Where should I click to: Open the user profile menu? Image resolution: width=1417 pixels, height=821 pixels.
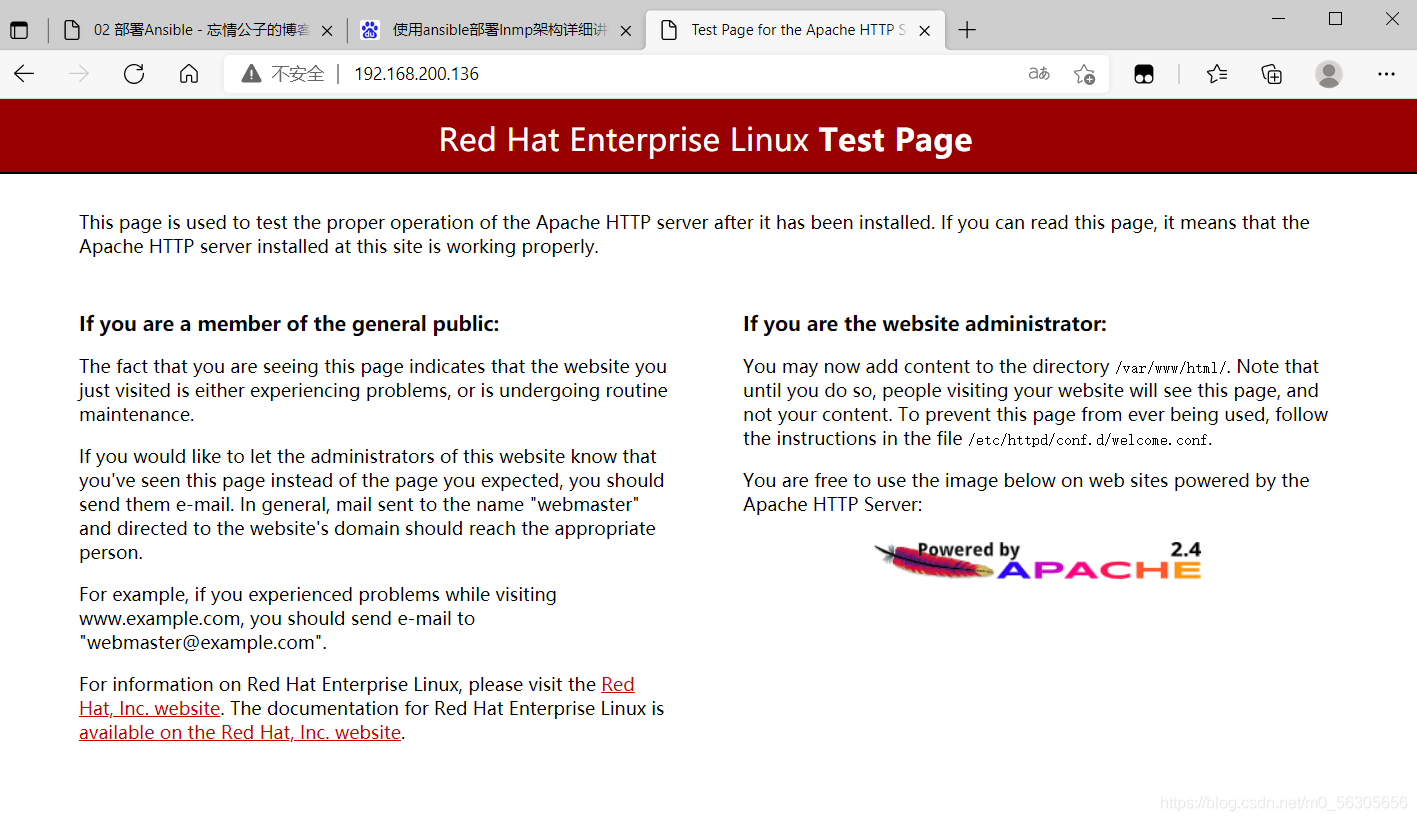pos(1329,74)
